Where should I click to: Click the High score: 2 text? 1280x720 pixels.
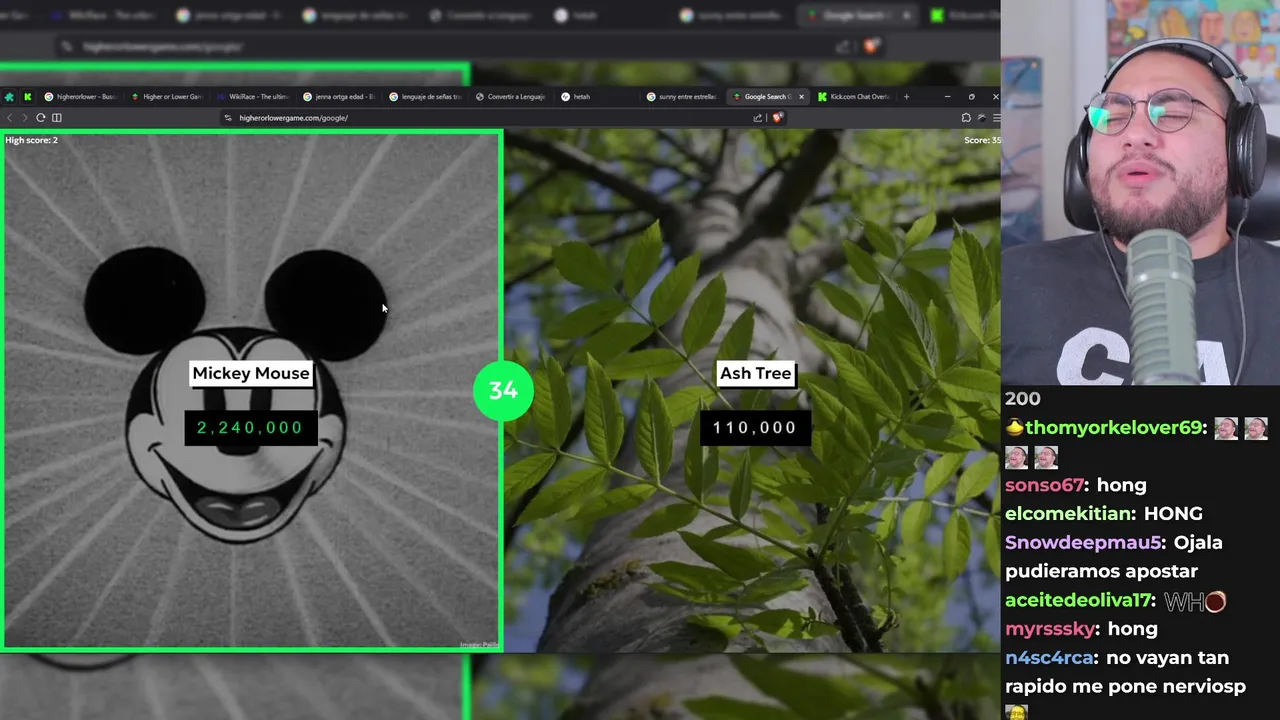[x=32, y=140]
